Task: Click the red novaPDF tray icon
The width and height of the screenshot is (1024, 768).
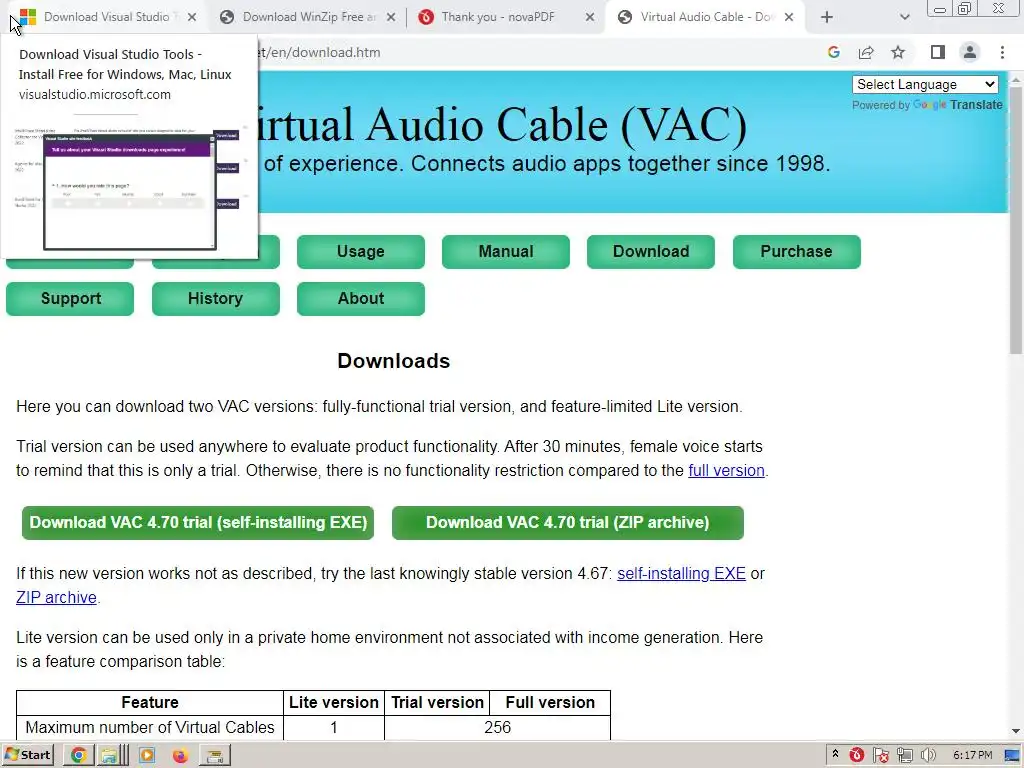Action: click(x=857, y=756)
